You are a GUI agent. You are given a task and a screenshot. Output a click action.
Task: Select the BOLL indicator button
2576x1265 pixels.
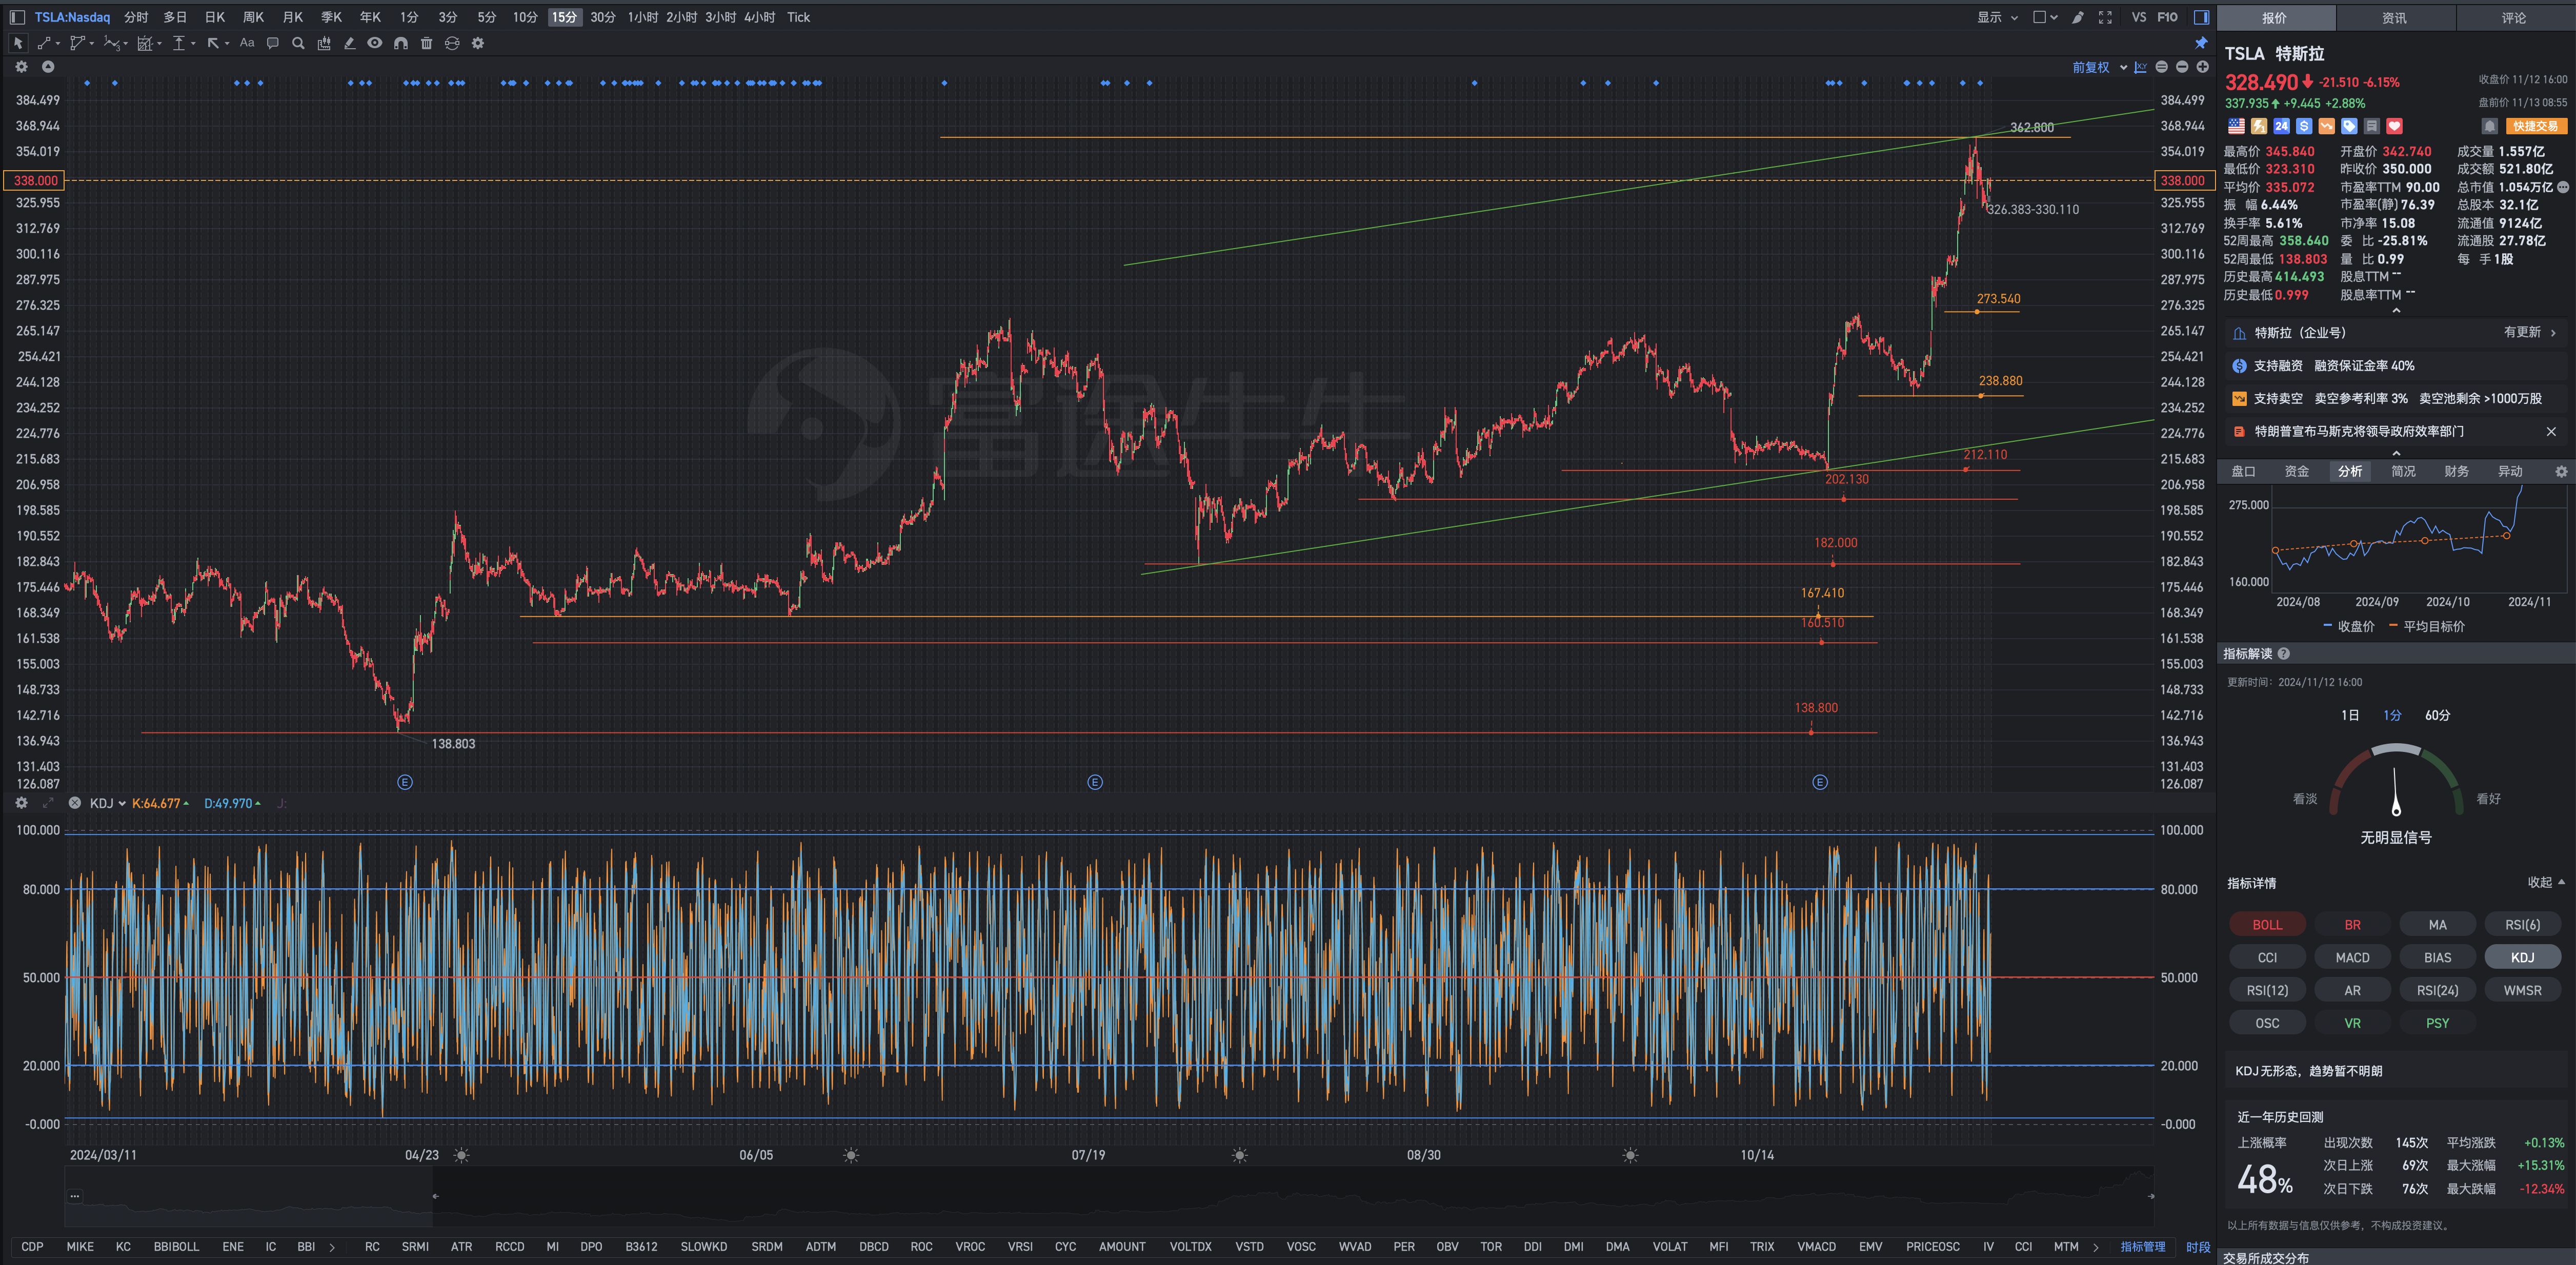tap(2267, 924)
